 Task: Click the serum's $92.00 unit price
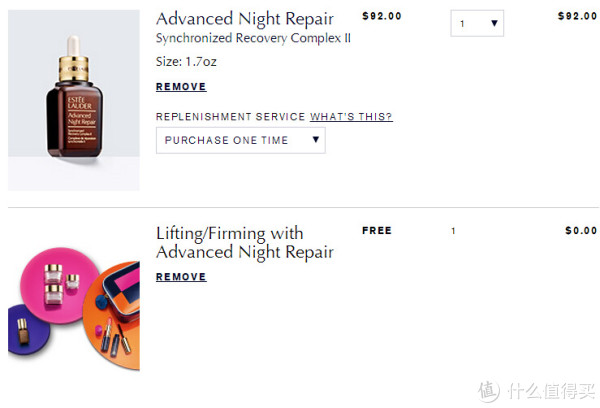(382, 16)
